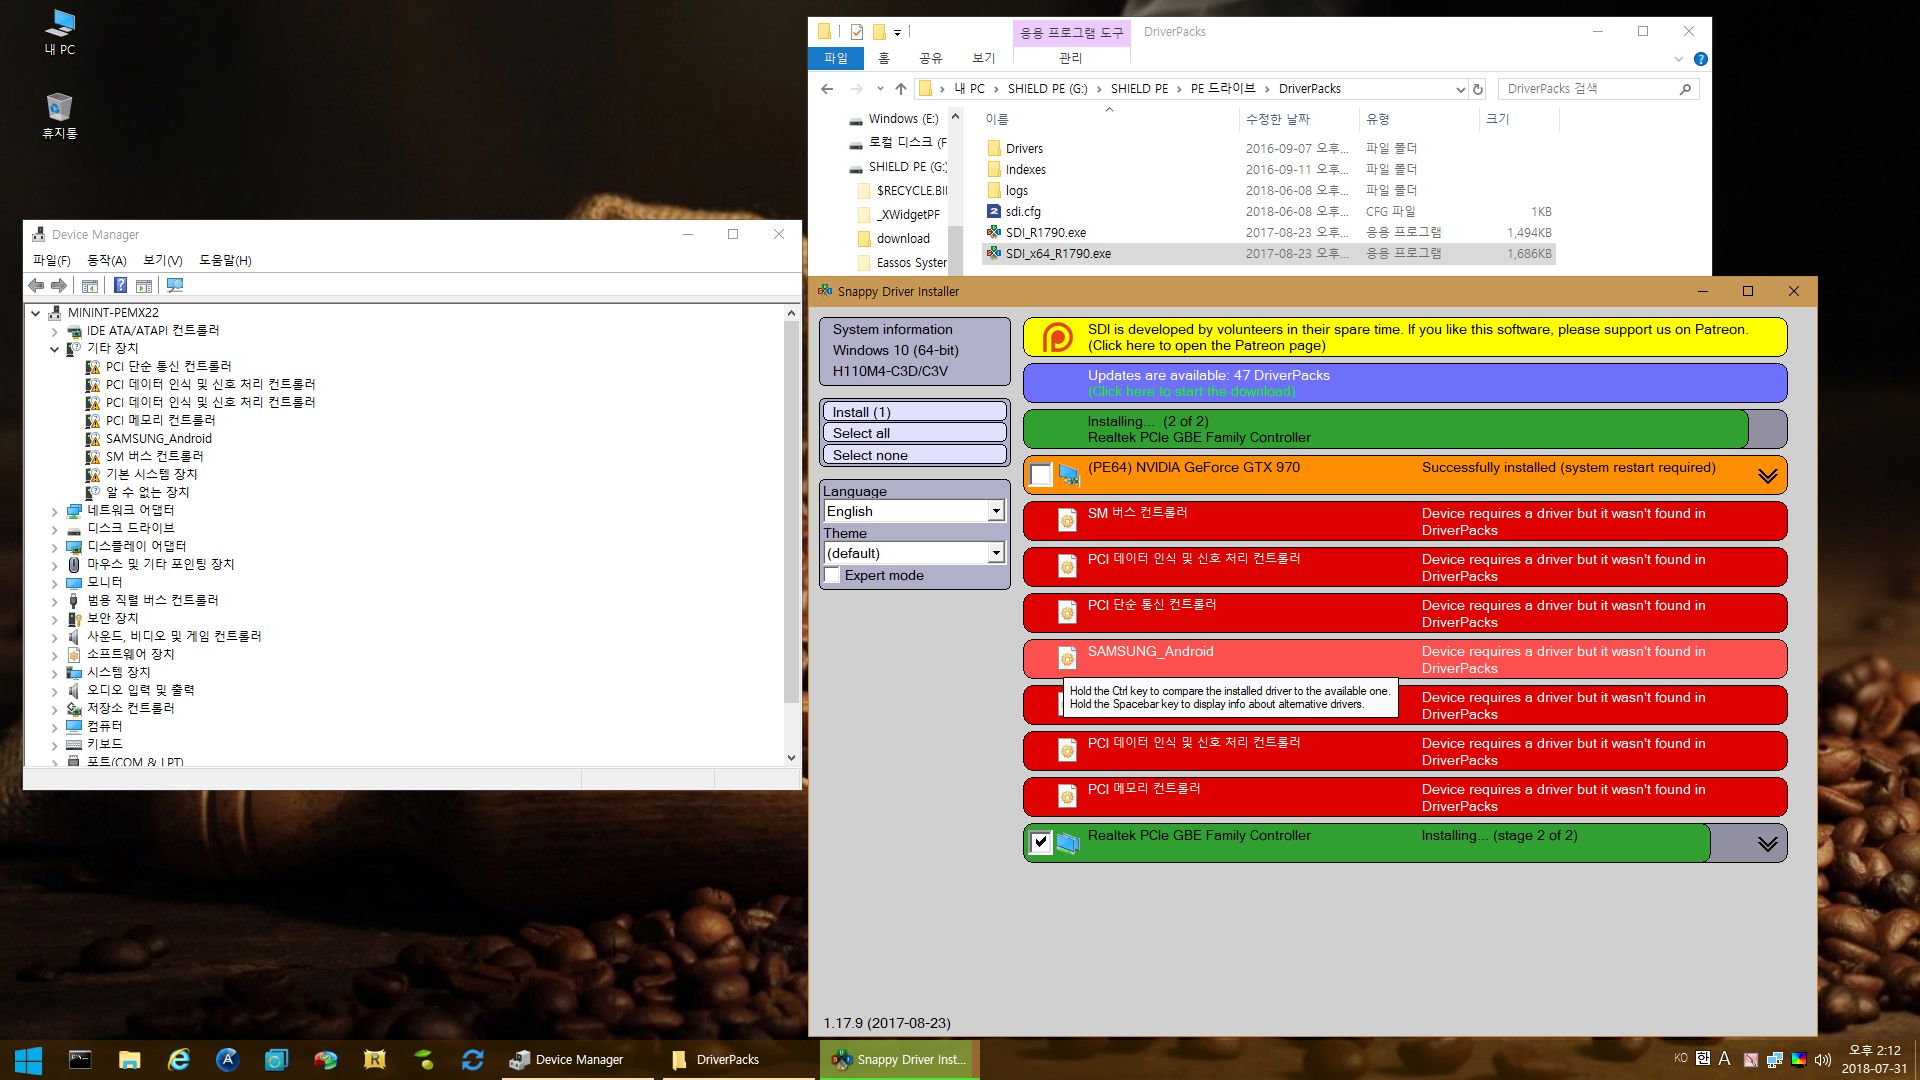Image resolution: width=1920 pixels, height=1080 pixels.
Task: Click the driver icon on SDI's PCI 단순 통신 컨트롤러 row
Action: (1067, 612)
